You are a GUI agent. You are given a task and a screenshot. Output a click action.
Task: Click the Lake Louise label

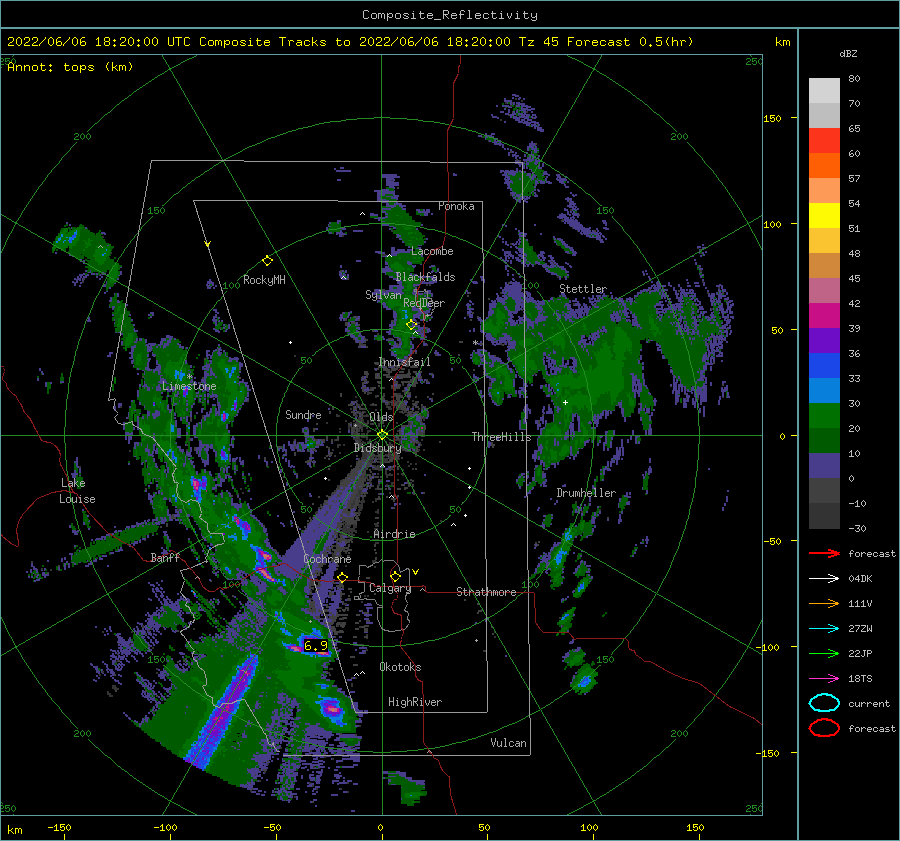pos(77,491)
